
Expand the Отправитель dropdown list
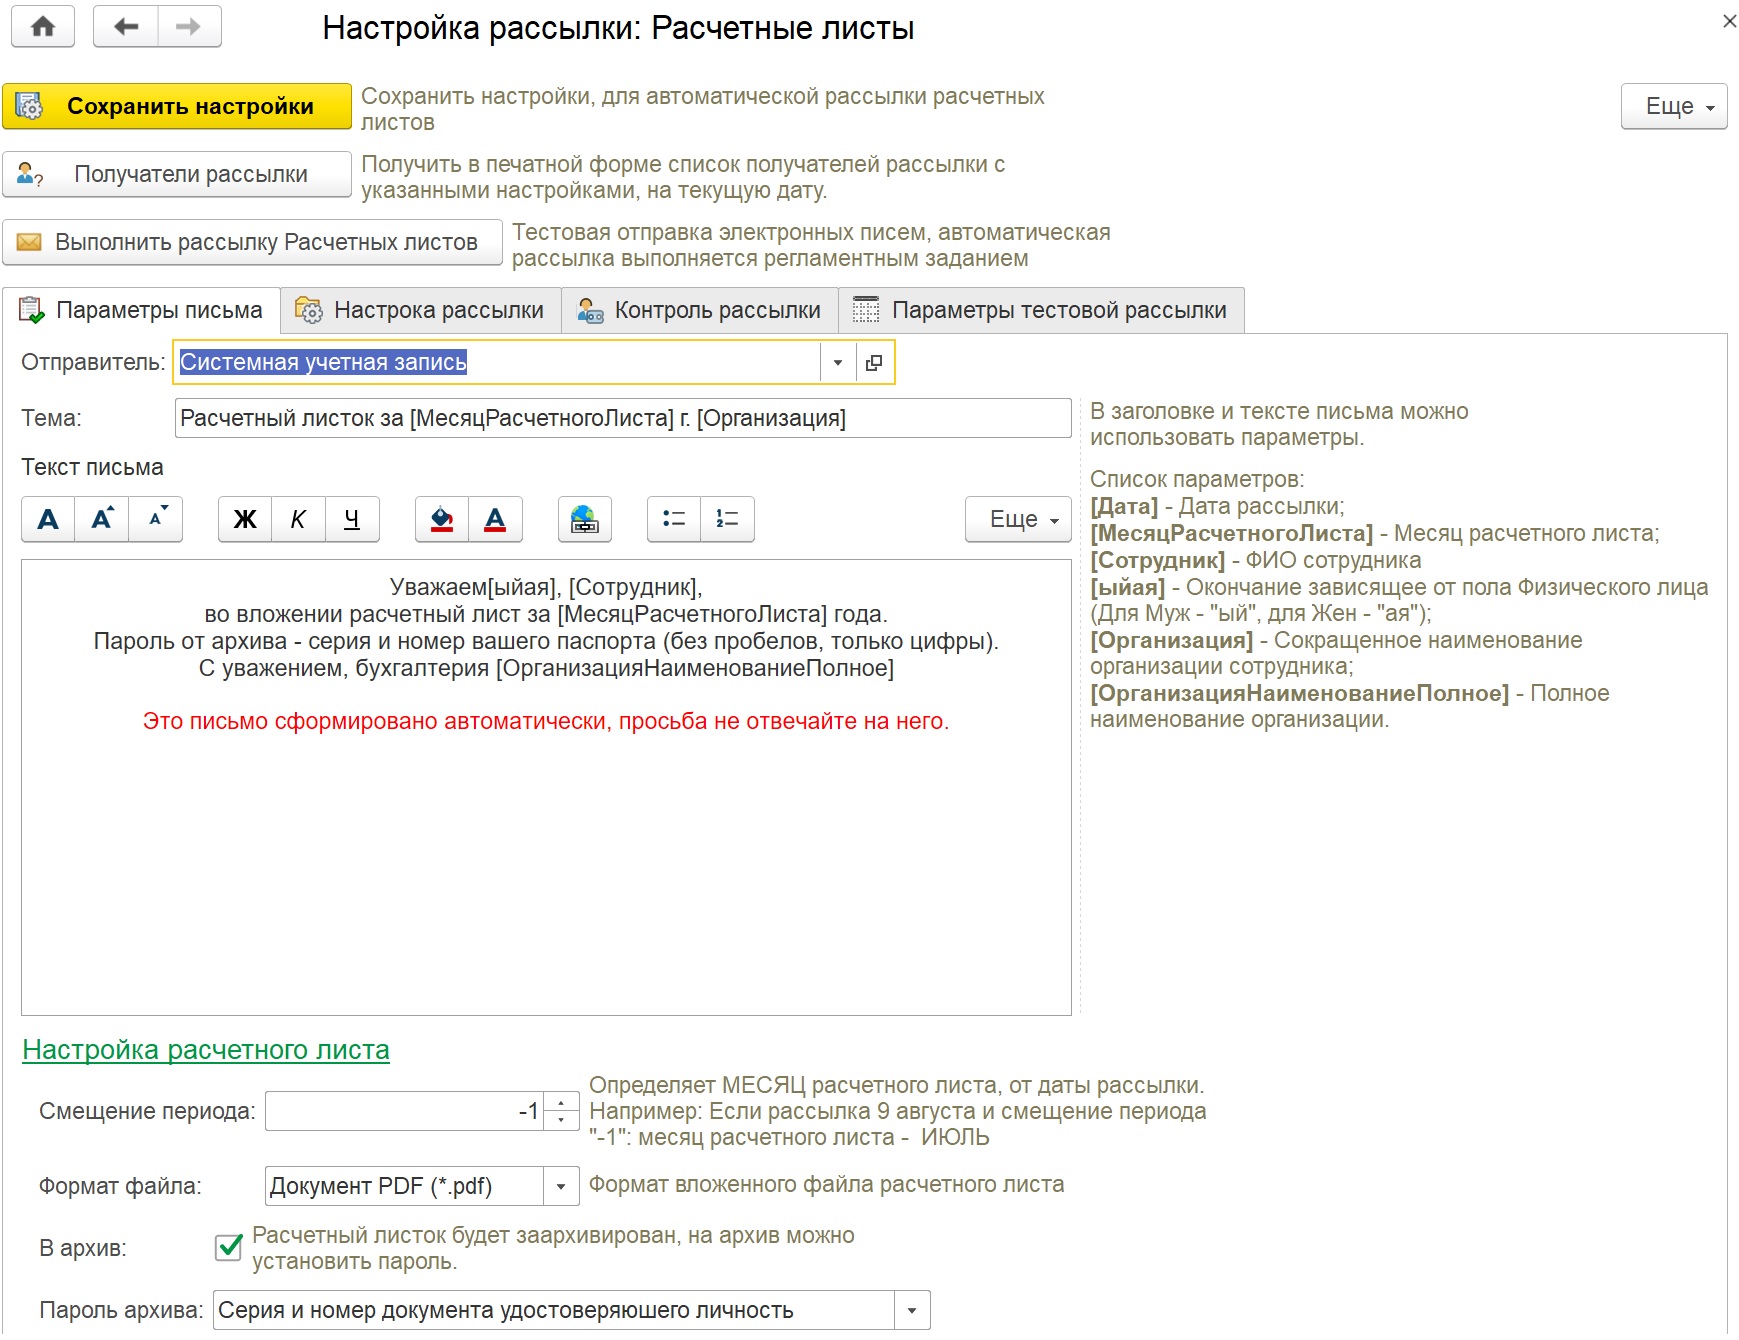click(838, 363)
